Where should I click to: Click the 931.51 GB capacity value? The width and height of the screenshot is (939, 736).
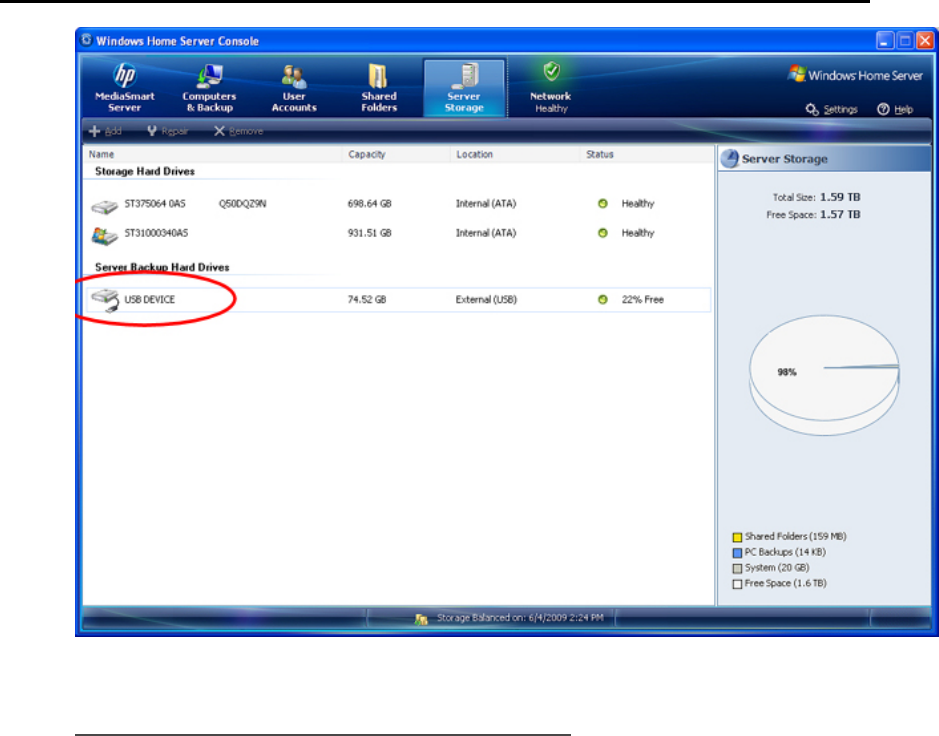pyautogui.click(x=369, y=233)
